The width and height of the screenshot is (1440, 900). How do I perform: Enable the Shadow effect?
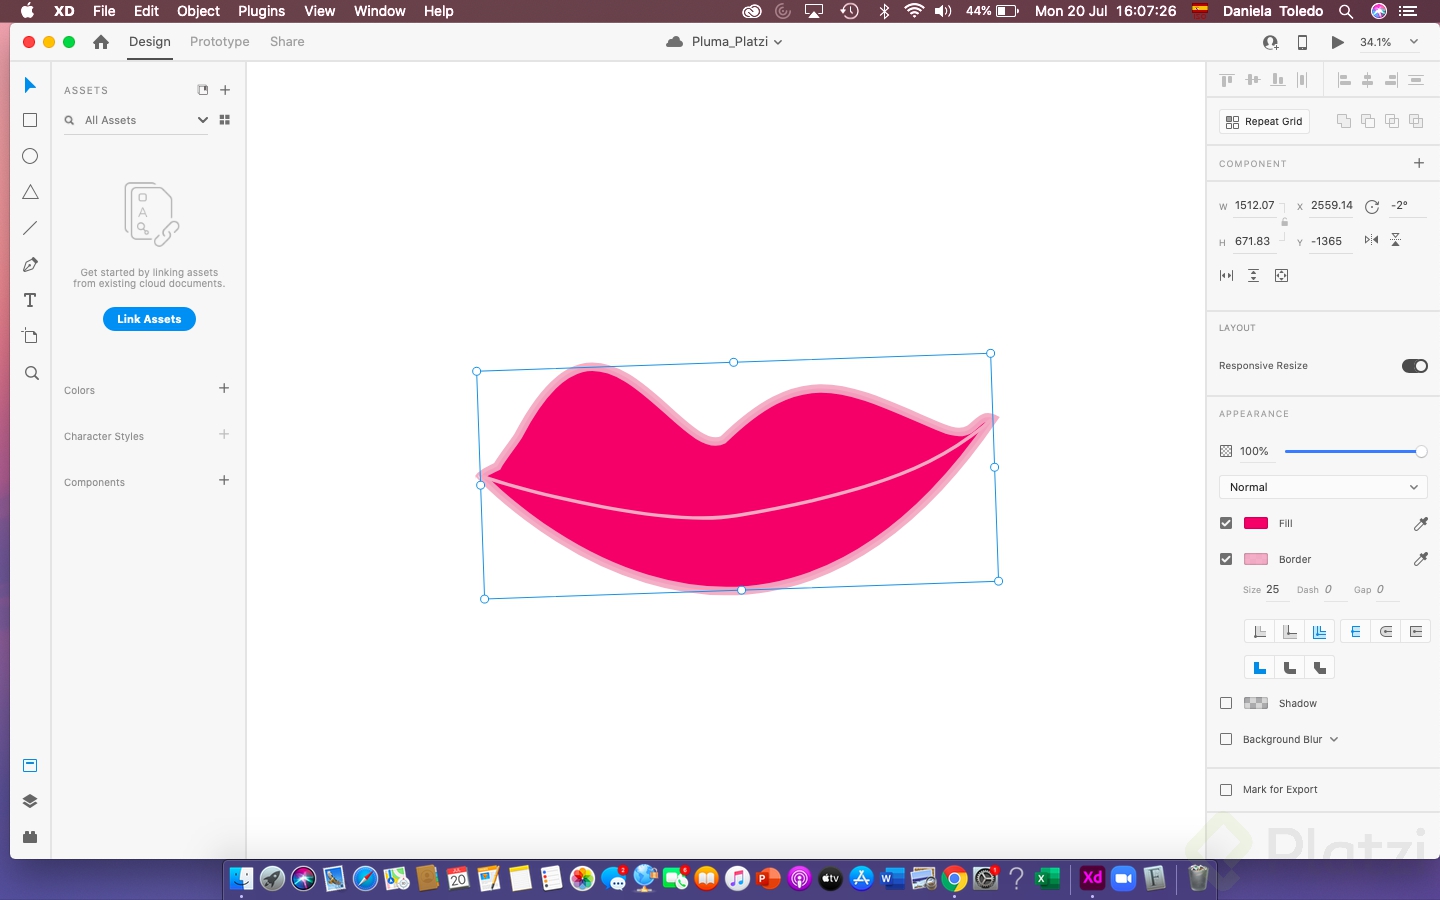1226,703
